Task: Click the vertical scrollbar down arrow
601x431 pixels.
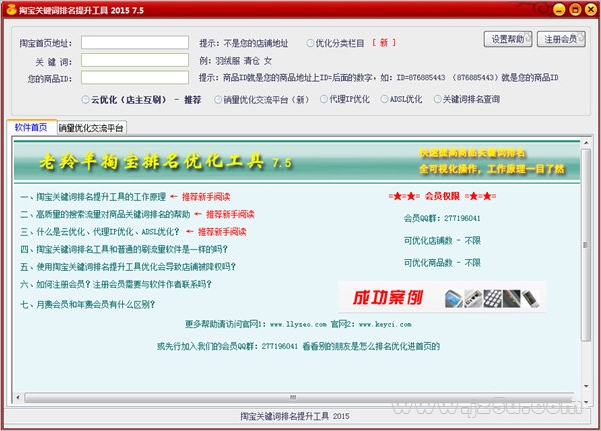Action: 586,386
